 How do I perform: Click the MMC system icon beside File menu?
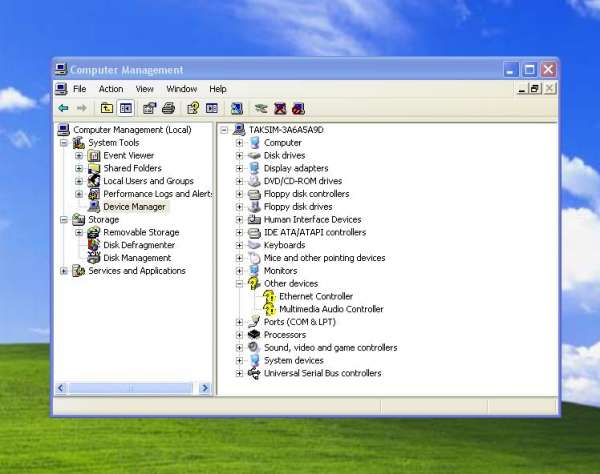[x=61, y=89]
